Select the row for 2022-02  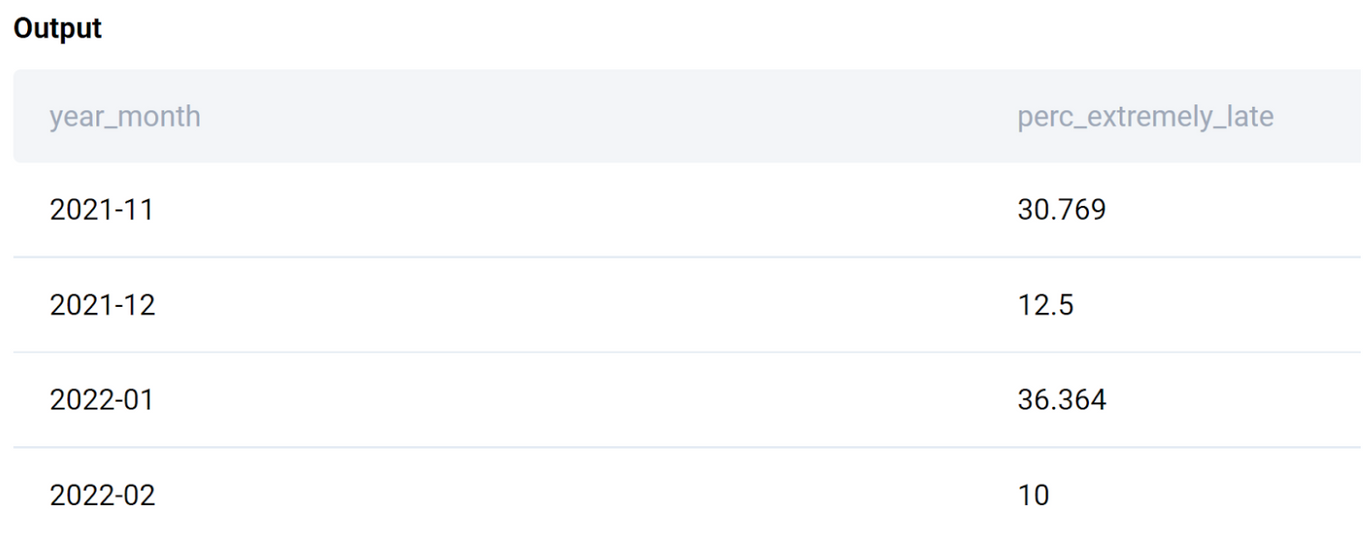click(689, 494)
